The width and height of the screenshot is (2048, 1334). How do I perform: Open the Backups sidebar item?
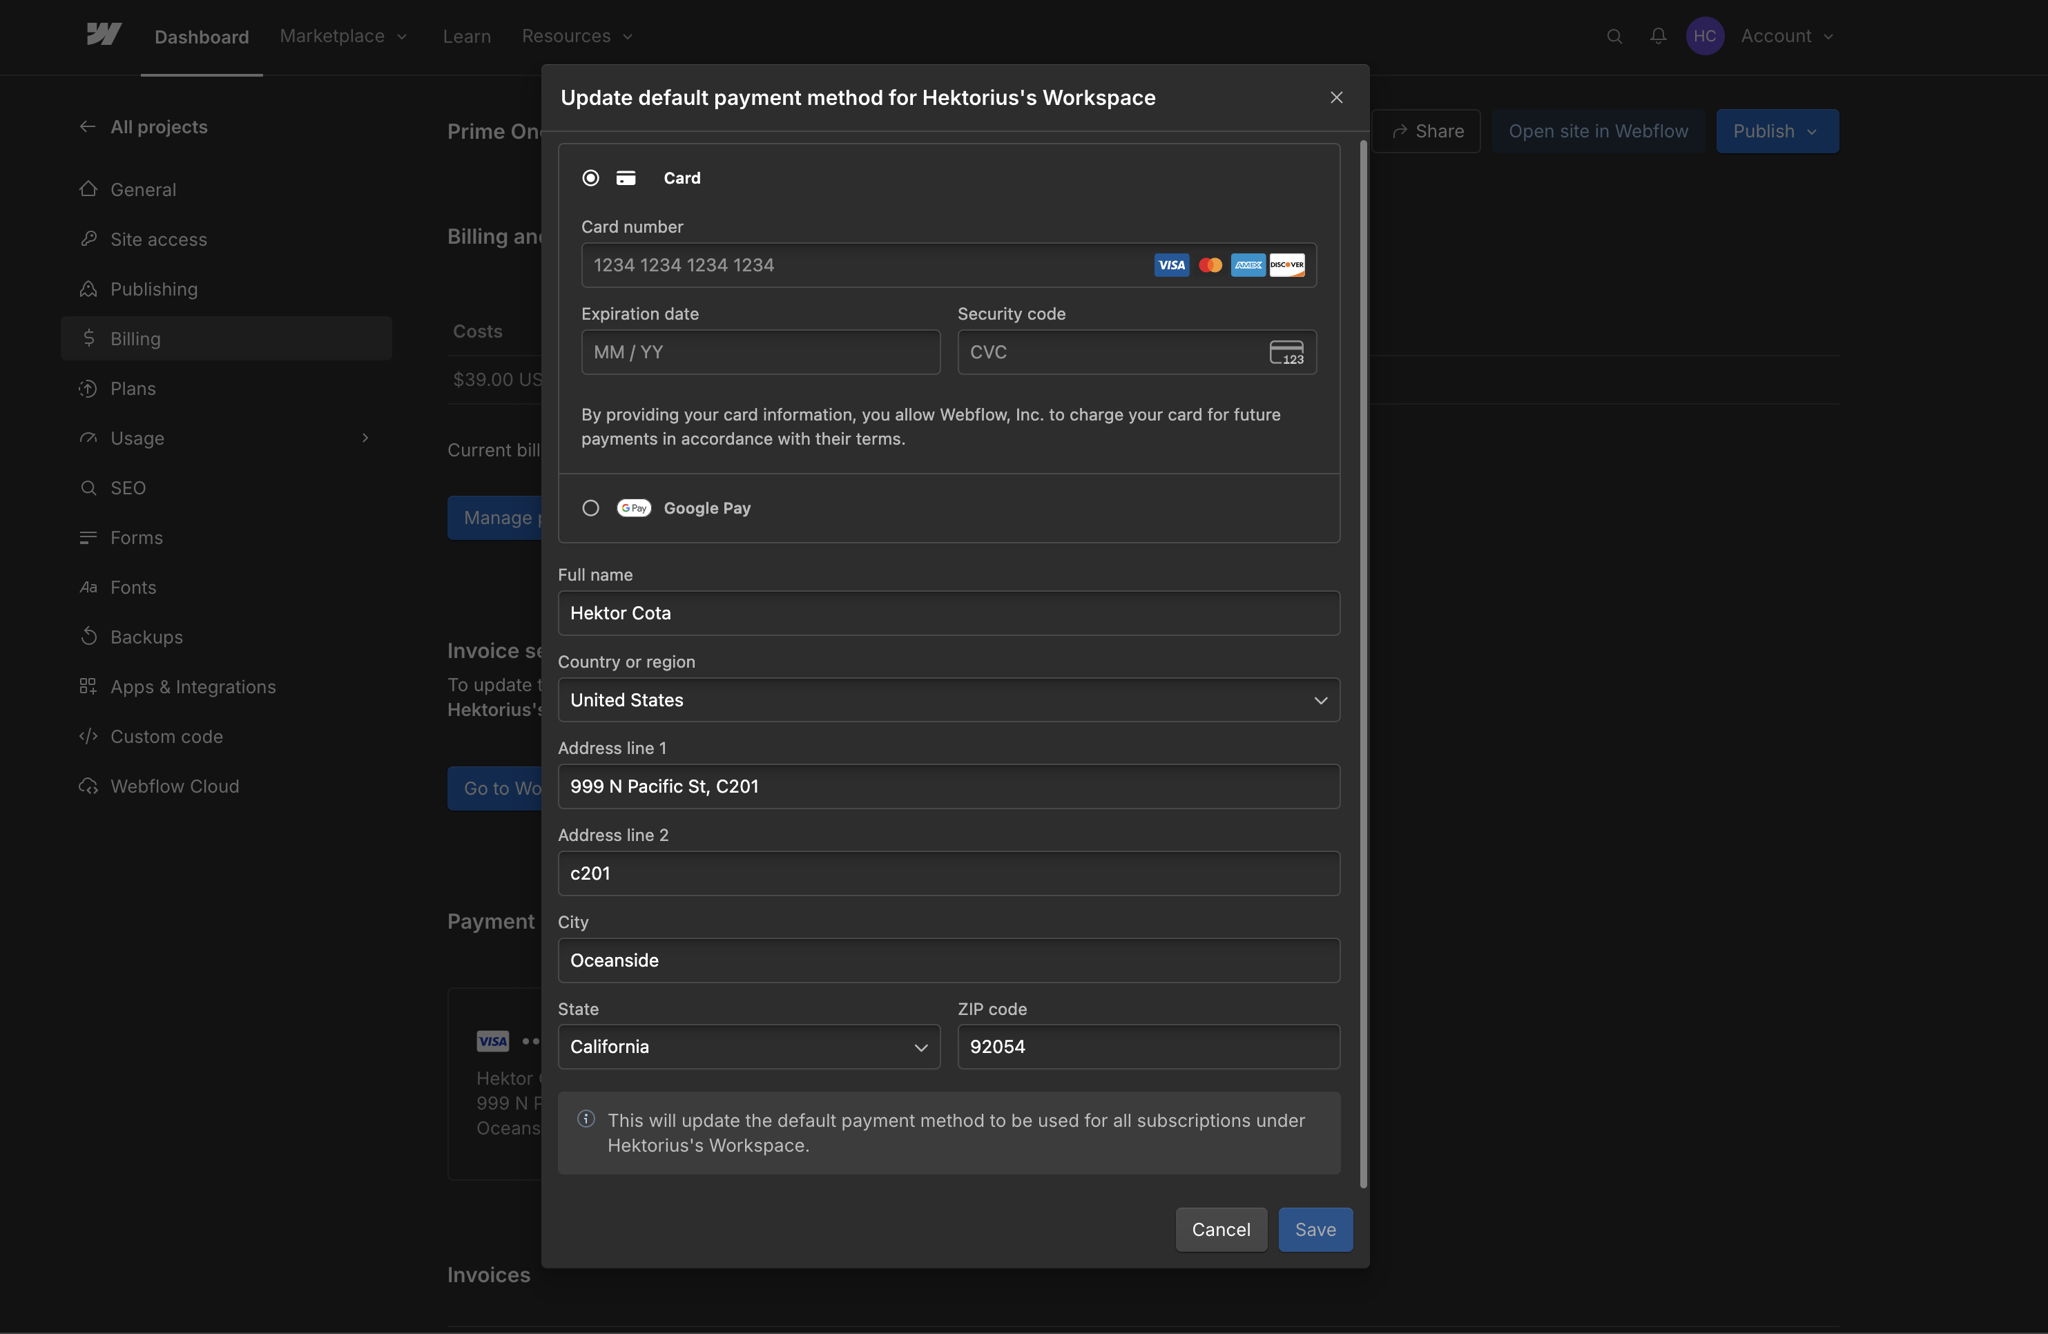[x=226, y=637]
